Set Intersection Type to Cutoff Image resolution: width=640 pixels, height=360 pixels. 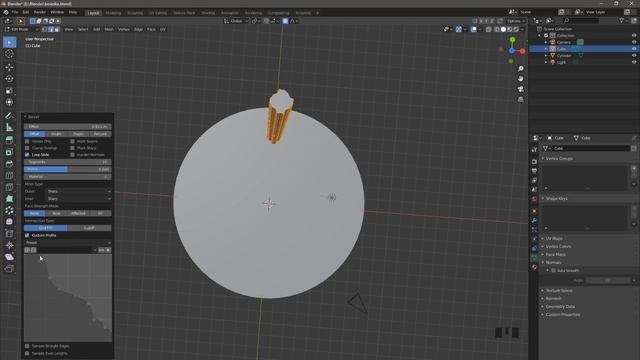tap(89, 228)
